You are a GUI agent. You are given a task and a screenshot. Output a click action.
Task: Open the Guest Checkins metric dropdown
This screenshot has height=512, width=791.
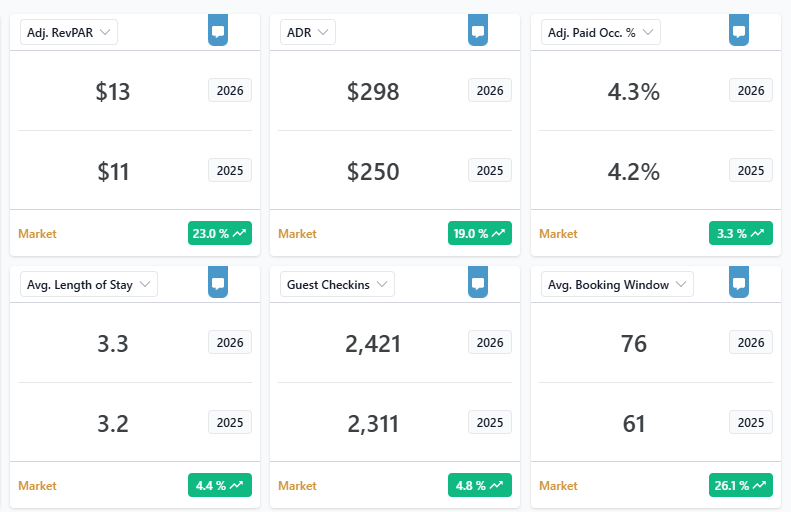[337, 285]
